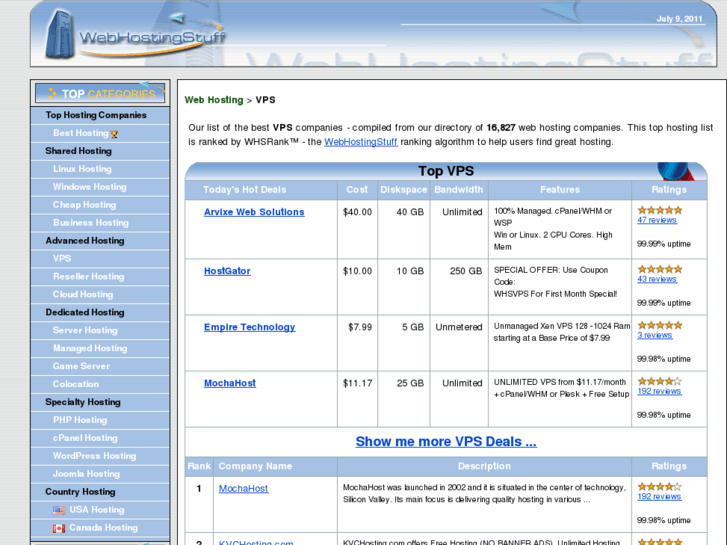Open 192 reviews in MochaHost's hot deals row
The image size is (727, 545).
tap(659, 391)
